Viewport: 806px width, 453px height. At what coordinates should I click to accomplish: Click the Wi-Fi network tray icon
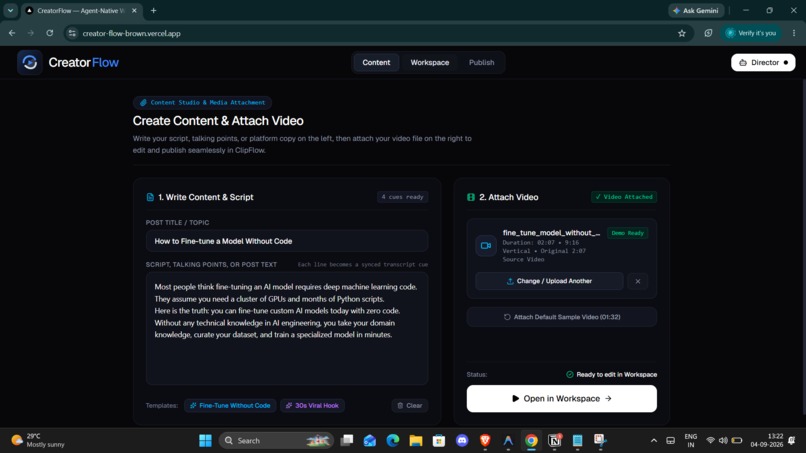pos(710,441)
